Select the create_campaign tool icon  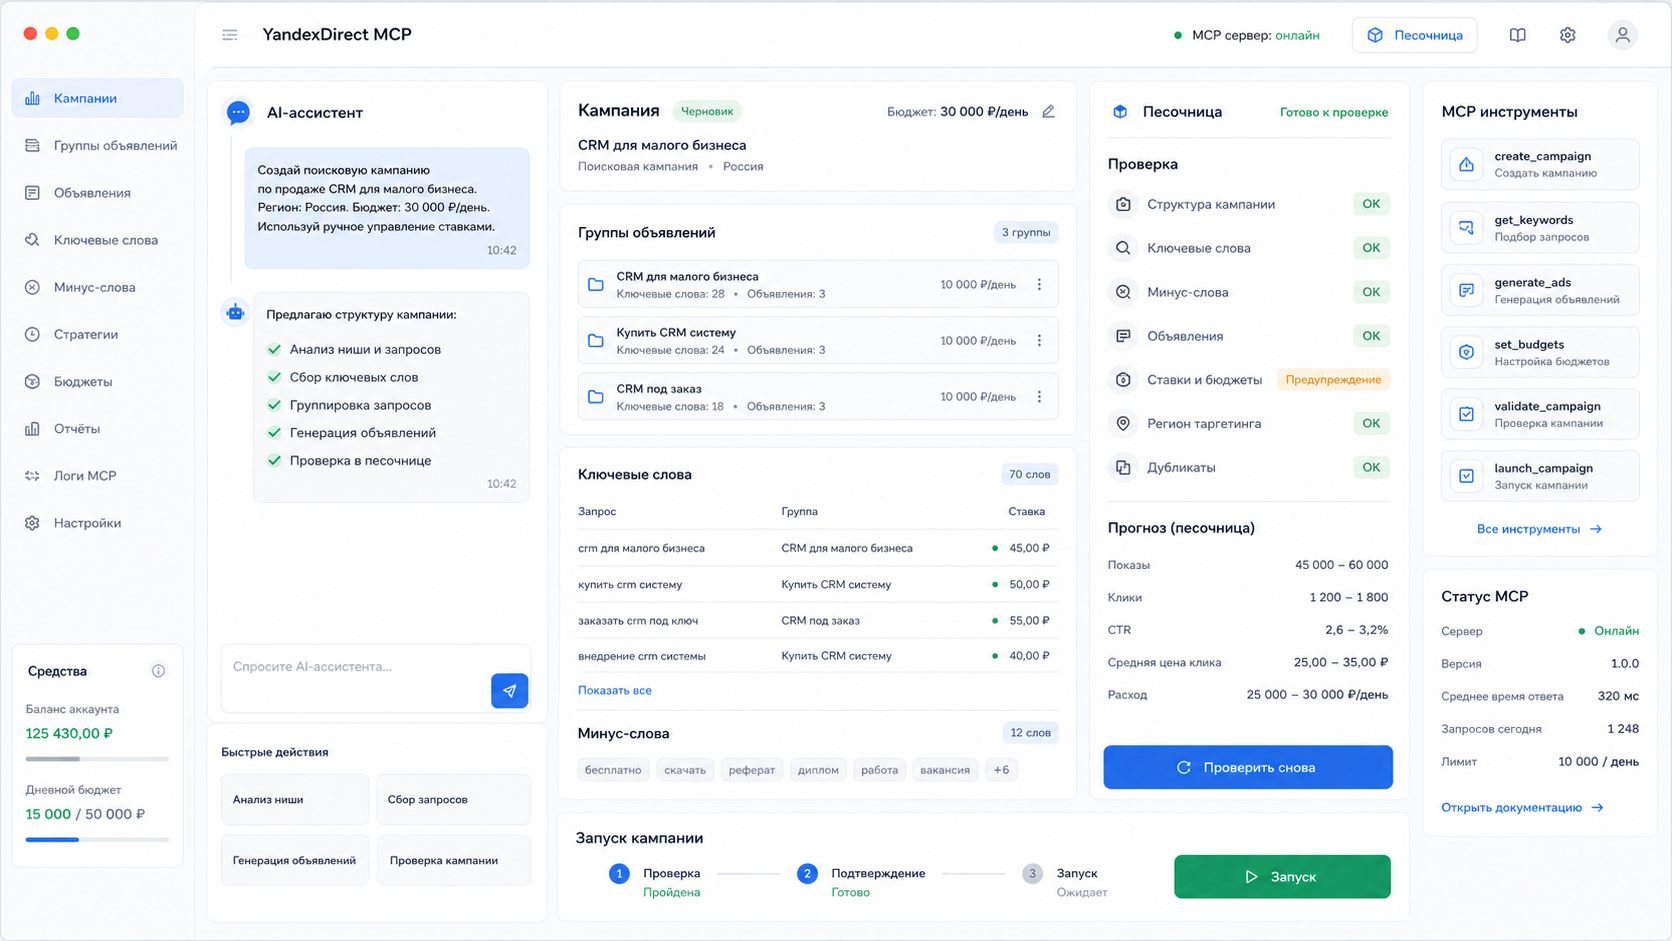(1466, 164)
